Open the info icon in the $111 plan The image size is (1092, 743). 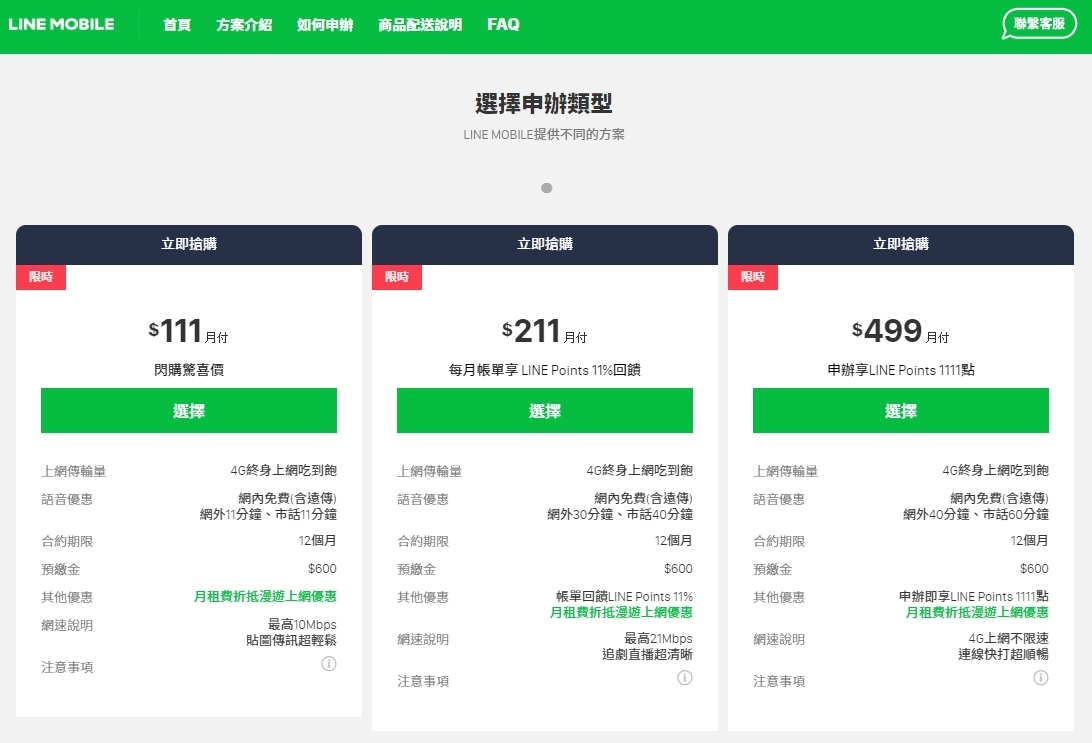click(x=329, y=664)
